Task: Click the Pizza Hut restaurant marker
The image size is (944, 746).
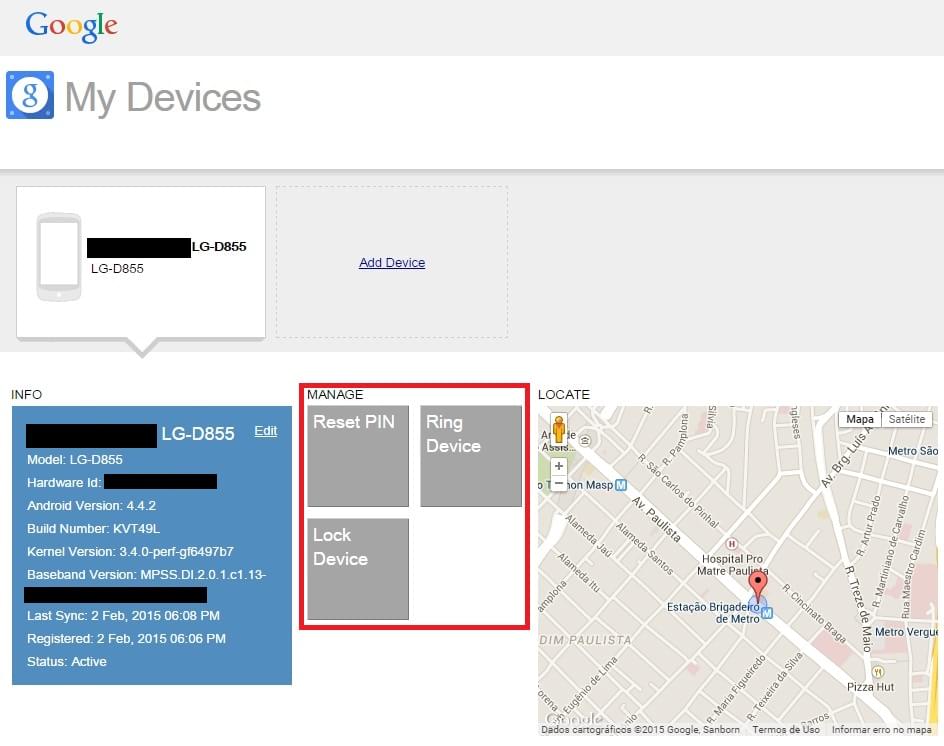Action: pyautogui.click(x=878, y=671)
